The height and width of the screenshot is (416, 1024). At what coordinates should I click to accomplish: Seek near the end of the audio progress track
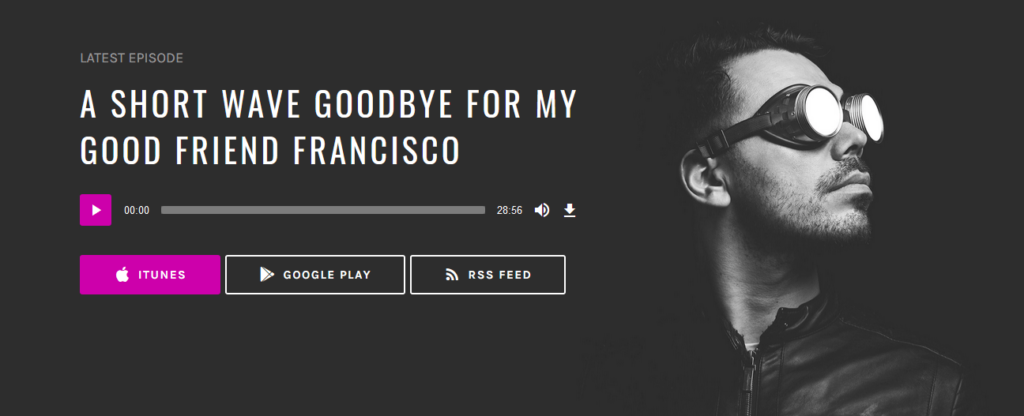(480, 210)
